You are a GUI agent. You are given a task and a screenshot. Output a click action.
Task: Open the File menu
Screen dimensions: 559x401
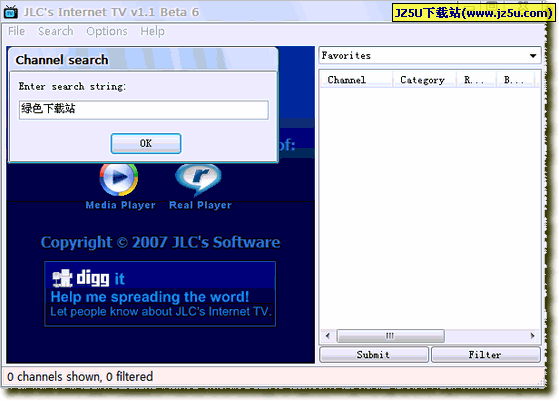click(x=16, y=31)
